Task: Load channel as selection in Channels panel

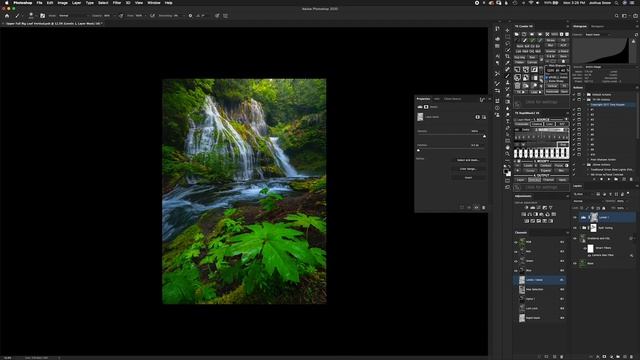Action: [539, 356]
